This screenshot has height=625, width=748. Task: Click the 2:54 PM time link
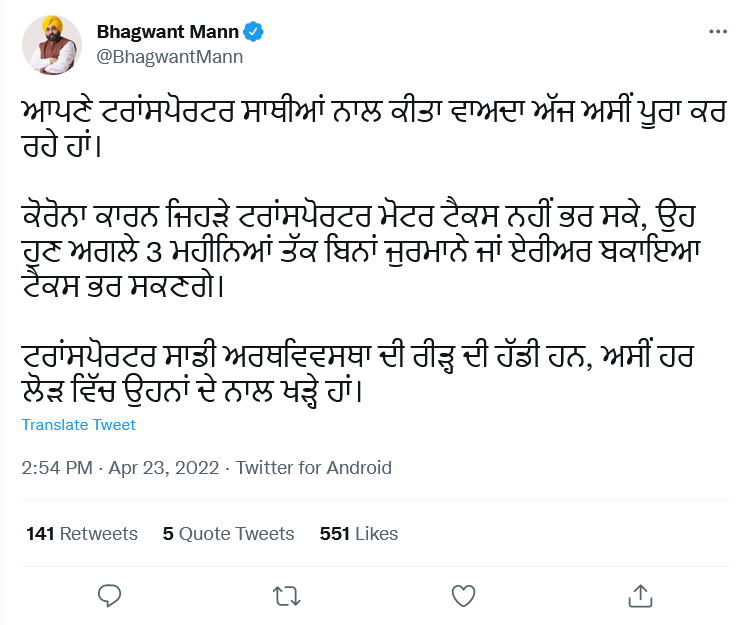pyautogui.click(x=57, y=468)
